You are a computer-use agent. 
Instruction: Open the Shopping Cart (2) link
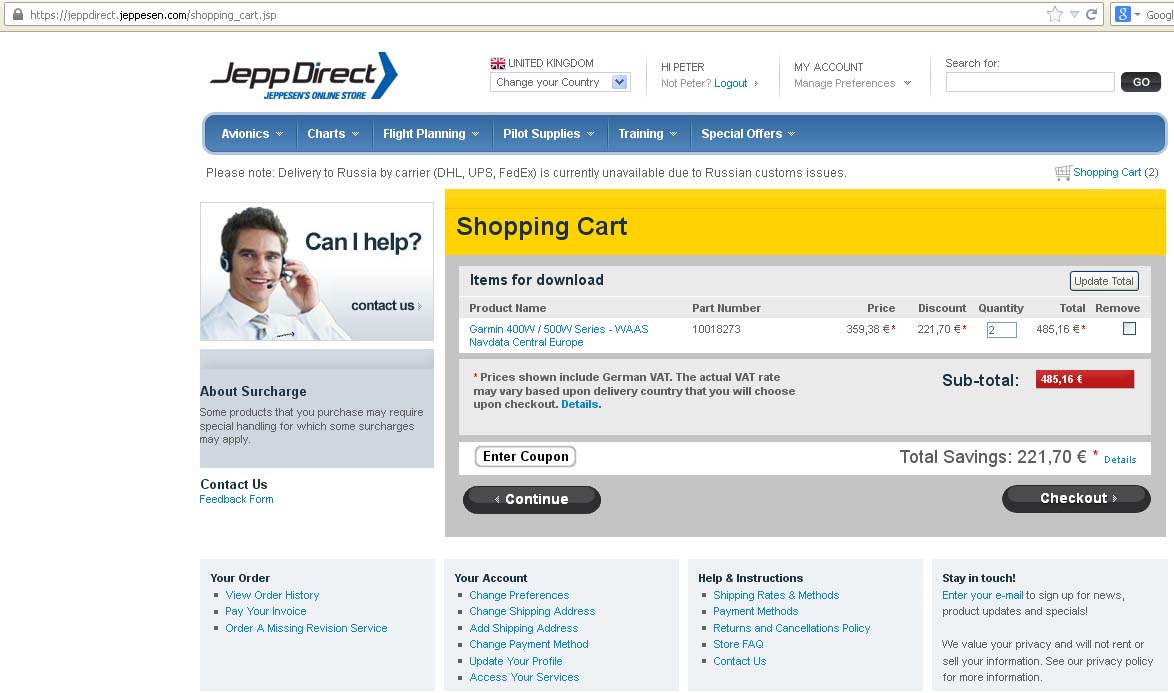click(x=1116, y=173)
